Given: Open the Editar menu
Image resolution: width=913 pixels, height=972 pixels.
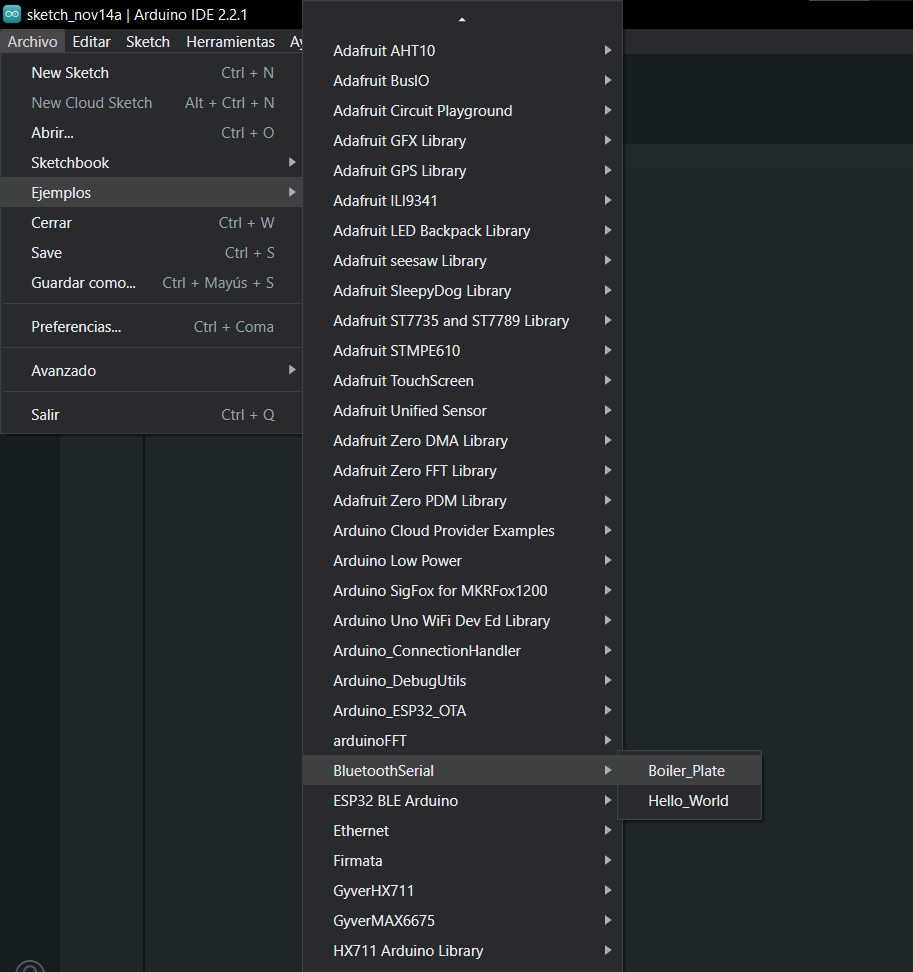Looking at the screenshot, I should point(91,42).
